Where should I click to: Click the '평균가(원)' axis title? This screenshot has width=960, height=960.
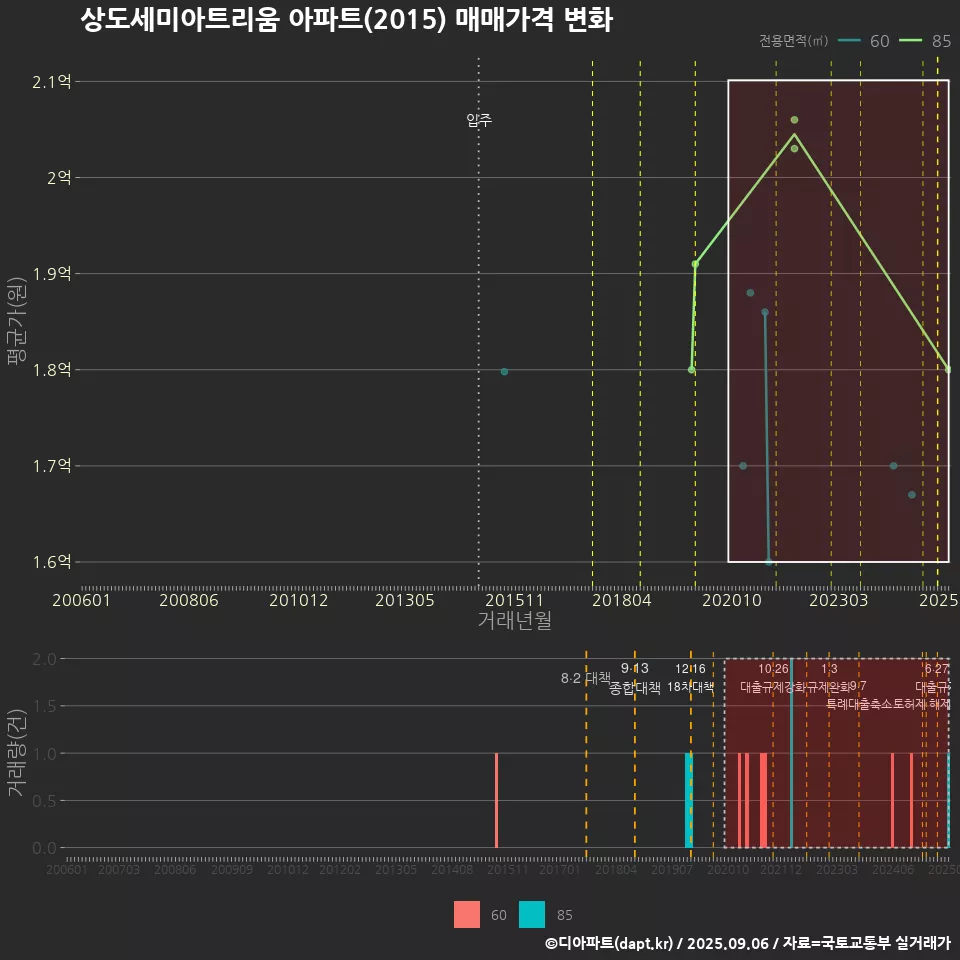[17, 321]
